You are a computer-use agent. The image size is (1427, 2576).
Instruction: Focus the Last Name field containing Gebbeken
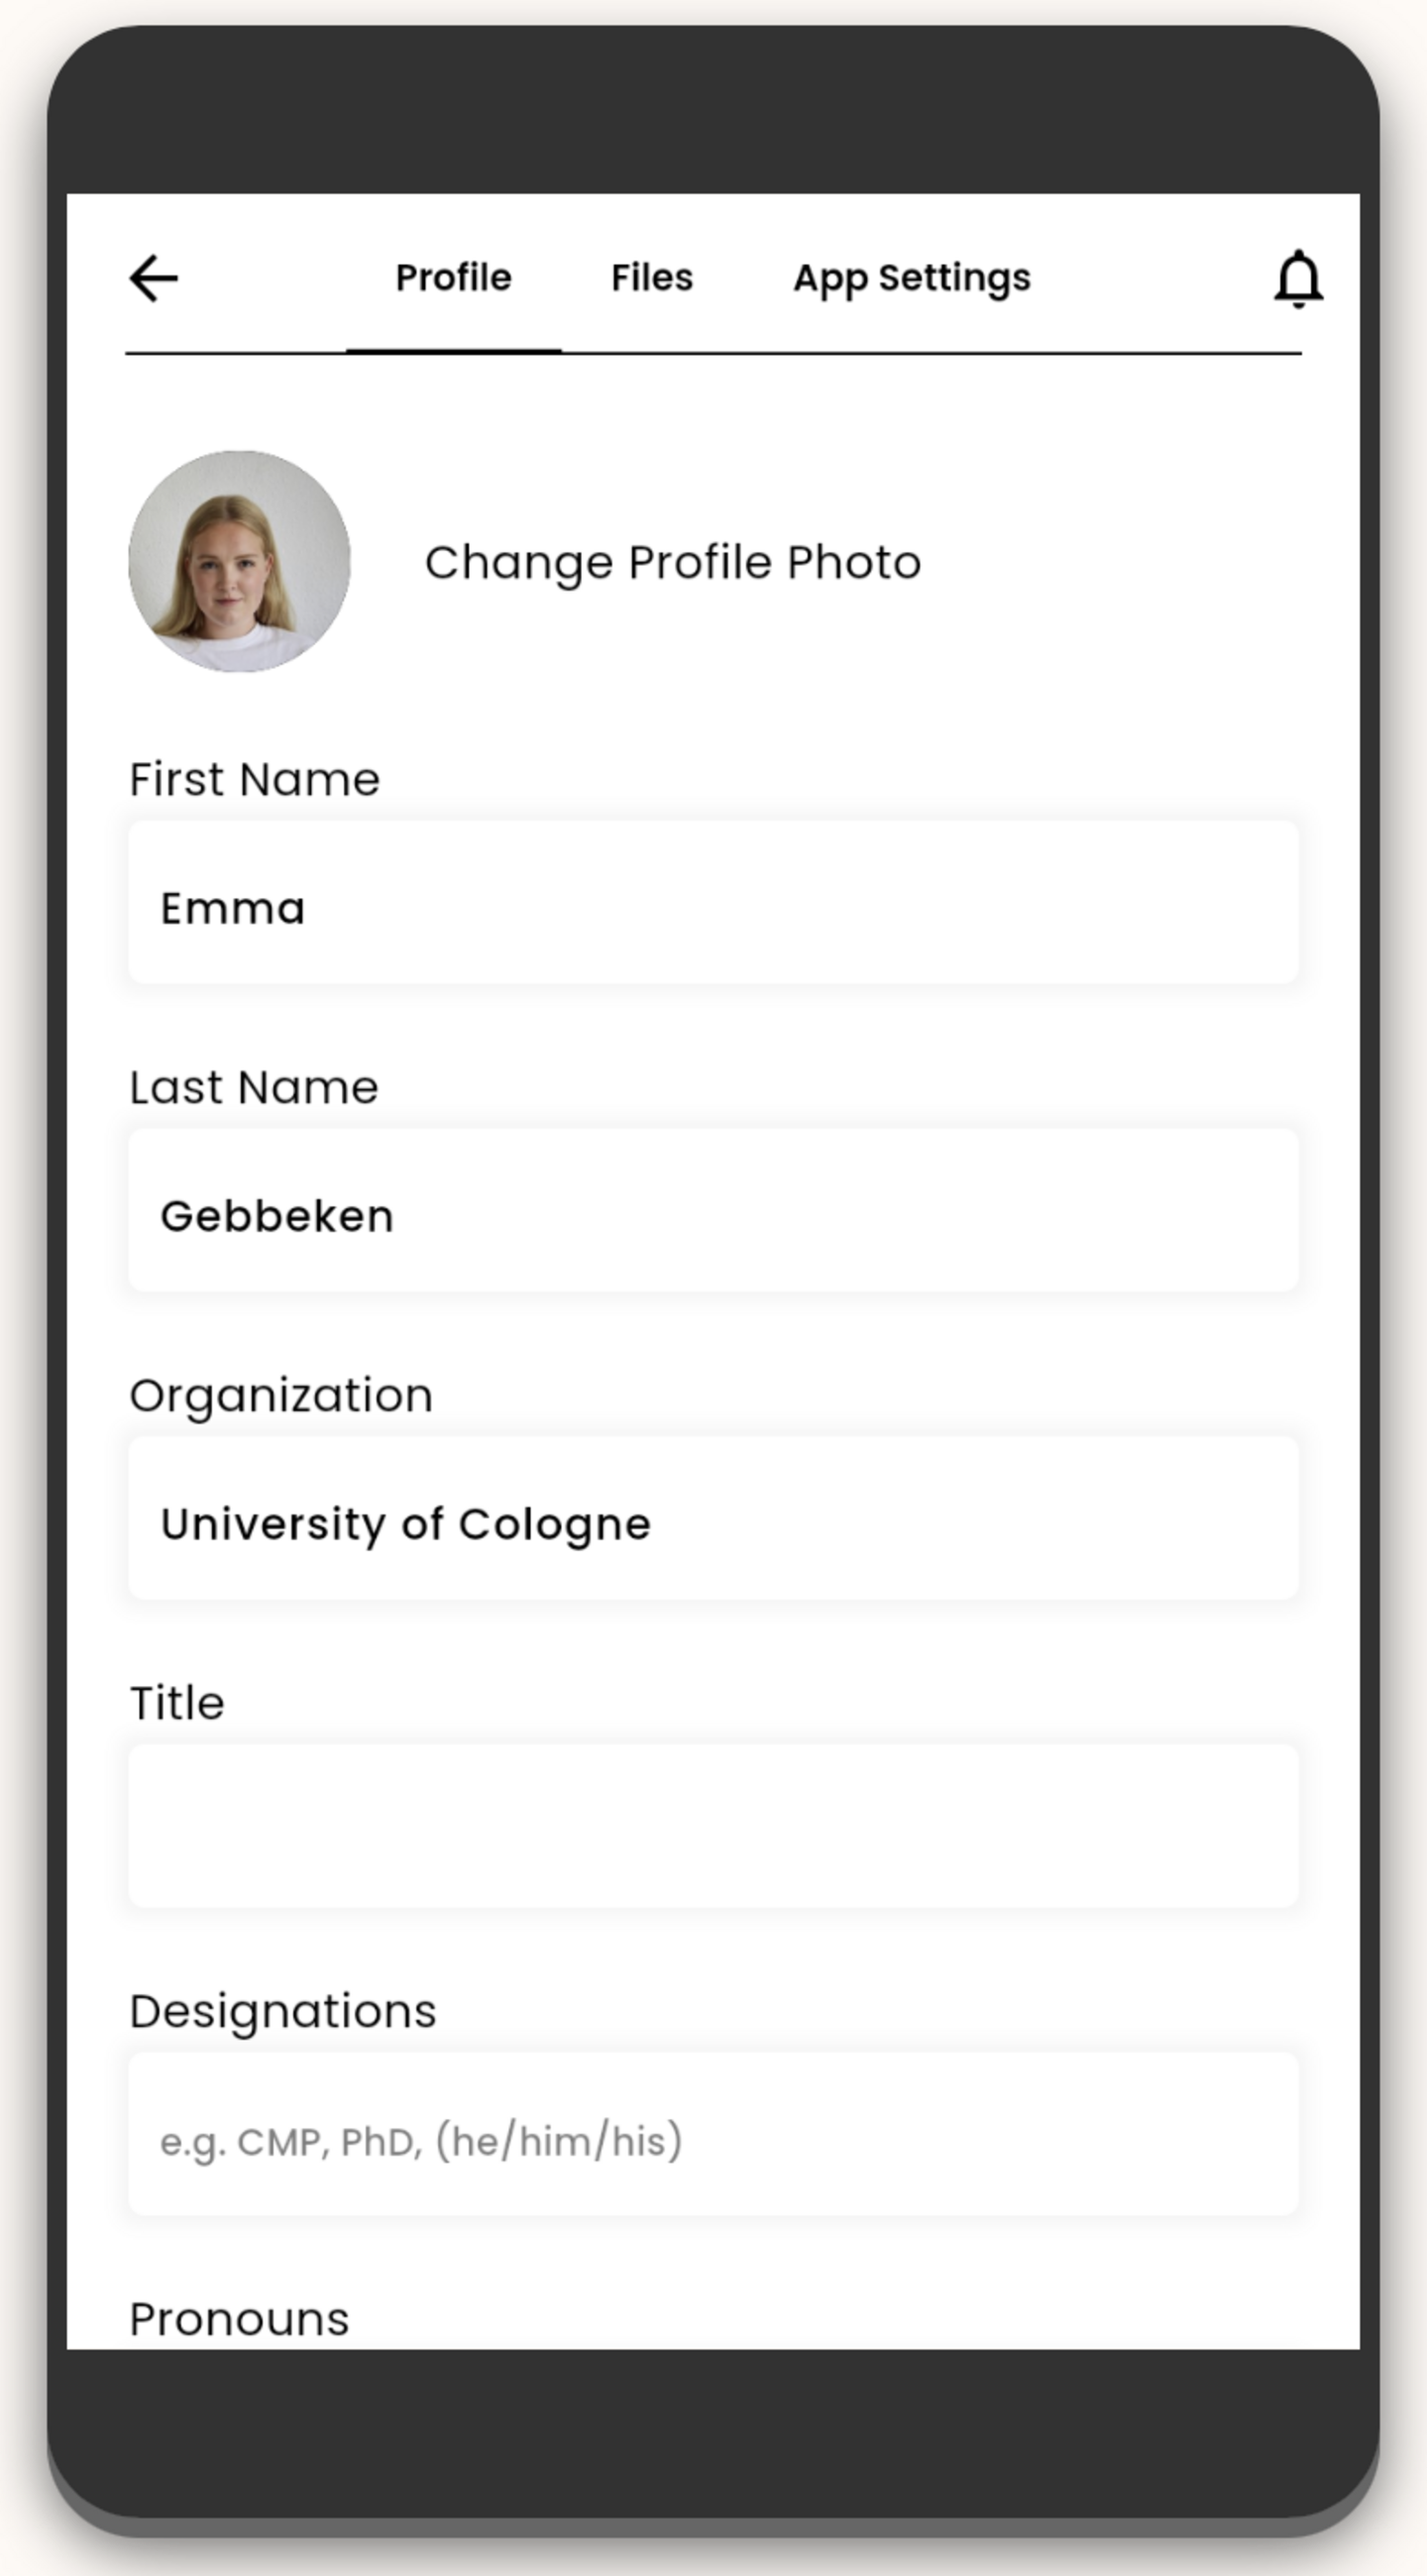tap(713, 1210)
